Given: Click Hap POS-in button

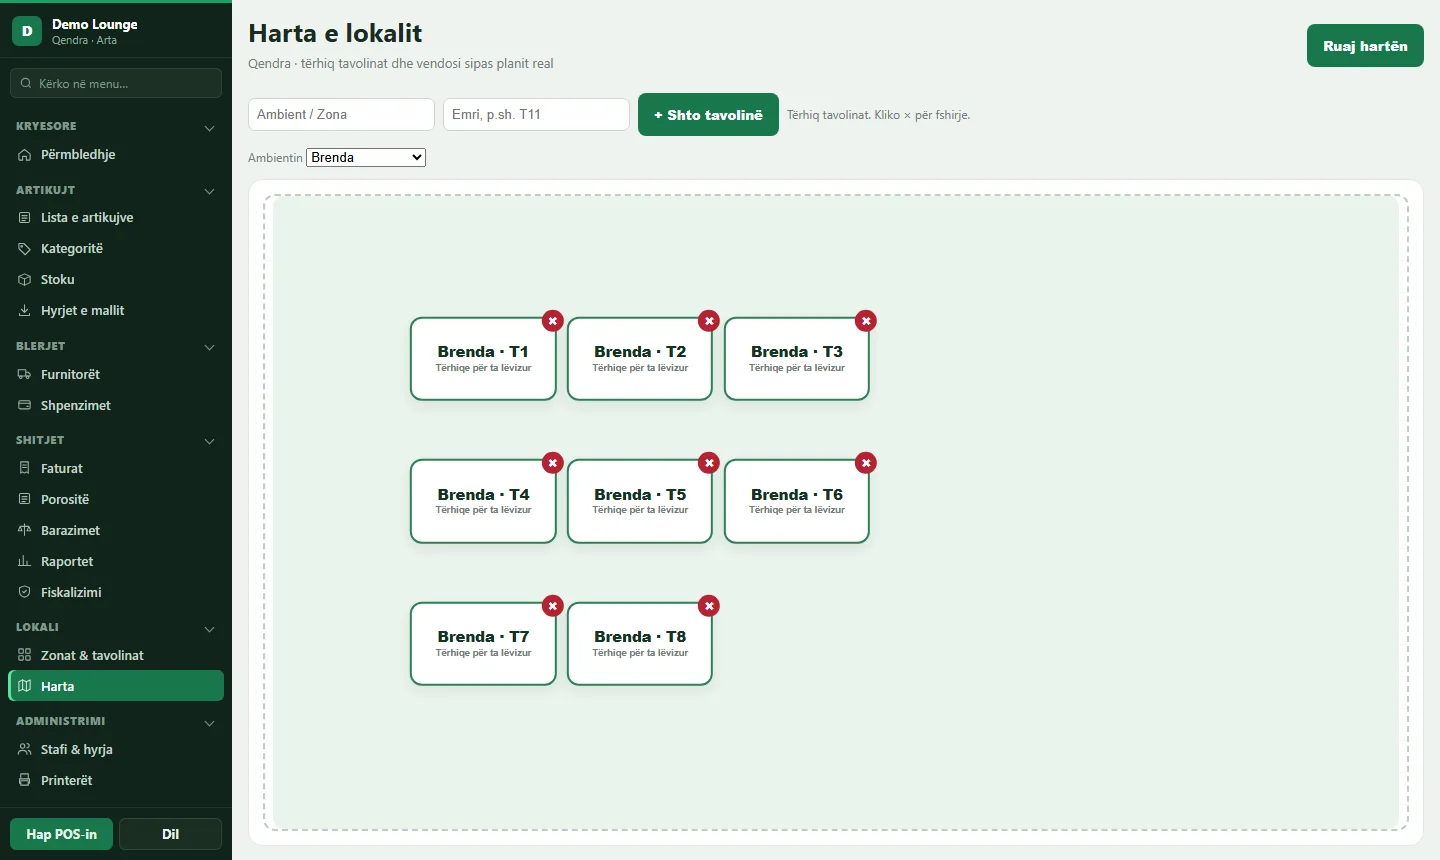Looking at the screenshot, I should click(x=61, y=834).
